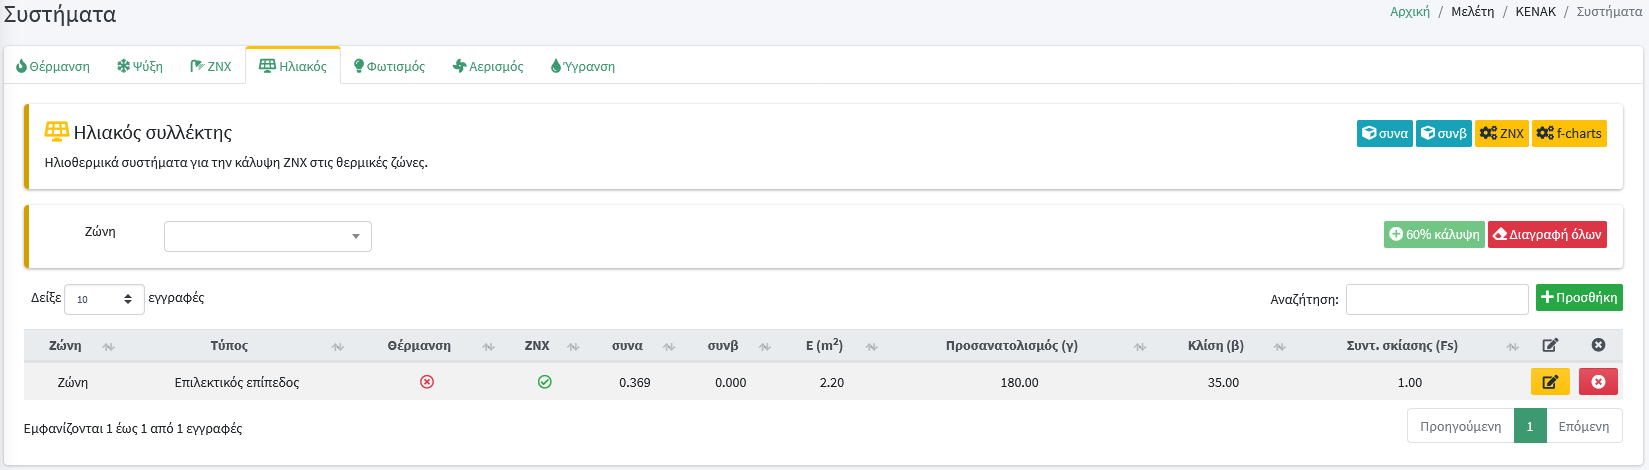Open the records-per-page selector showing 10
This screenshot has height=470, width=1649.
click(104, 299)
